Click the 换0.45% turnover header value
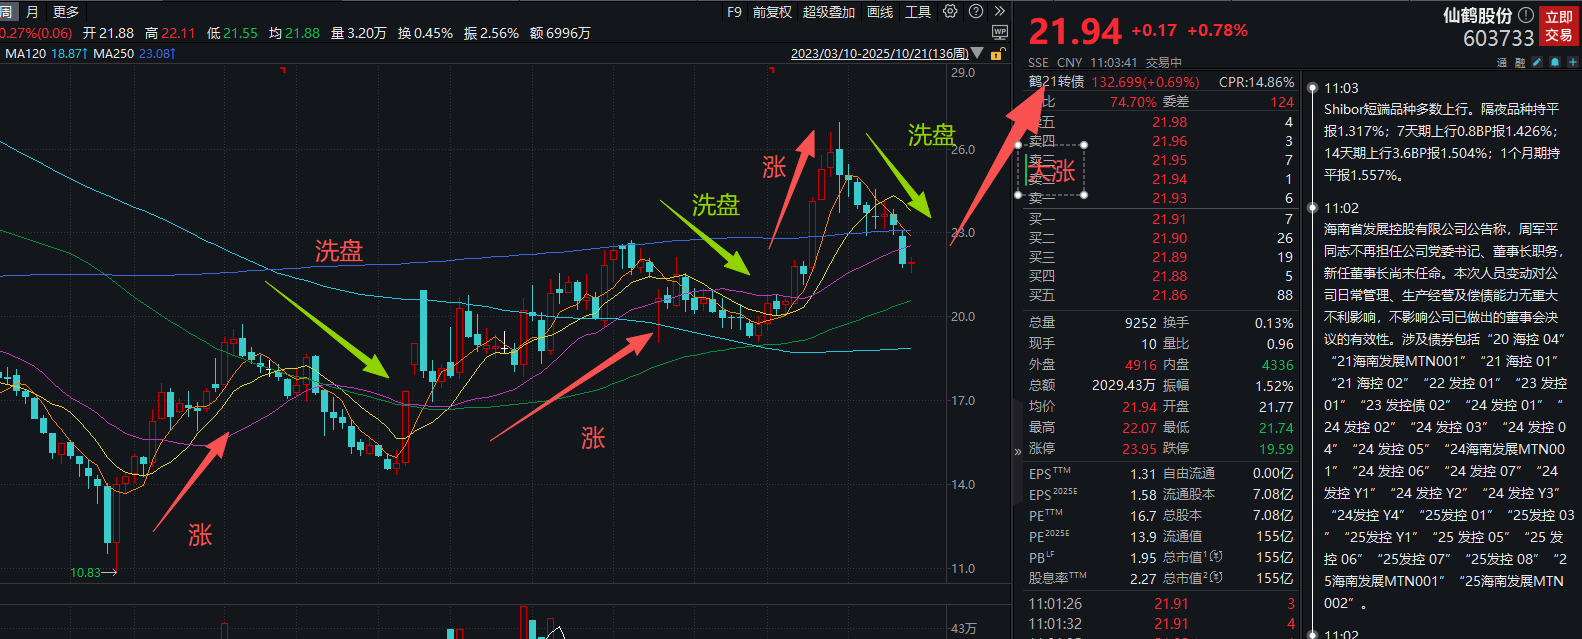Screen dimensions: 1582x639 [425, 33]
